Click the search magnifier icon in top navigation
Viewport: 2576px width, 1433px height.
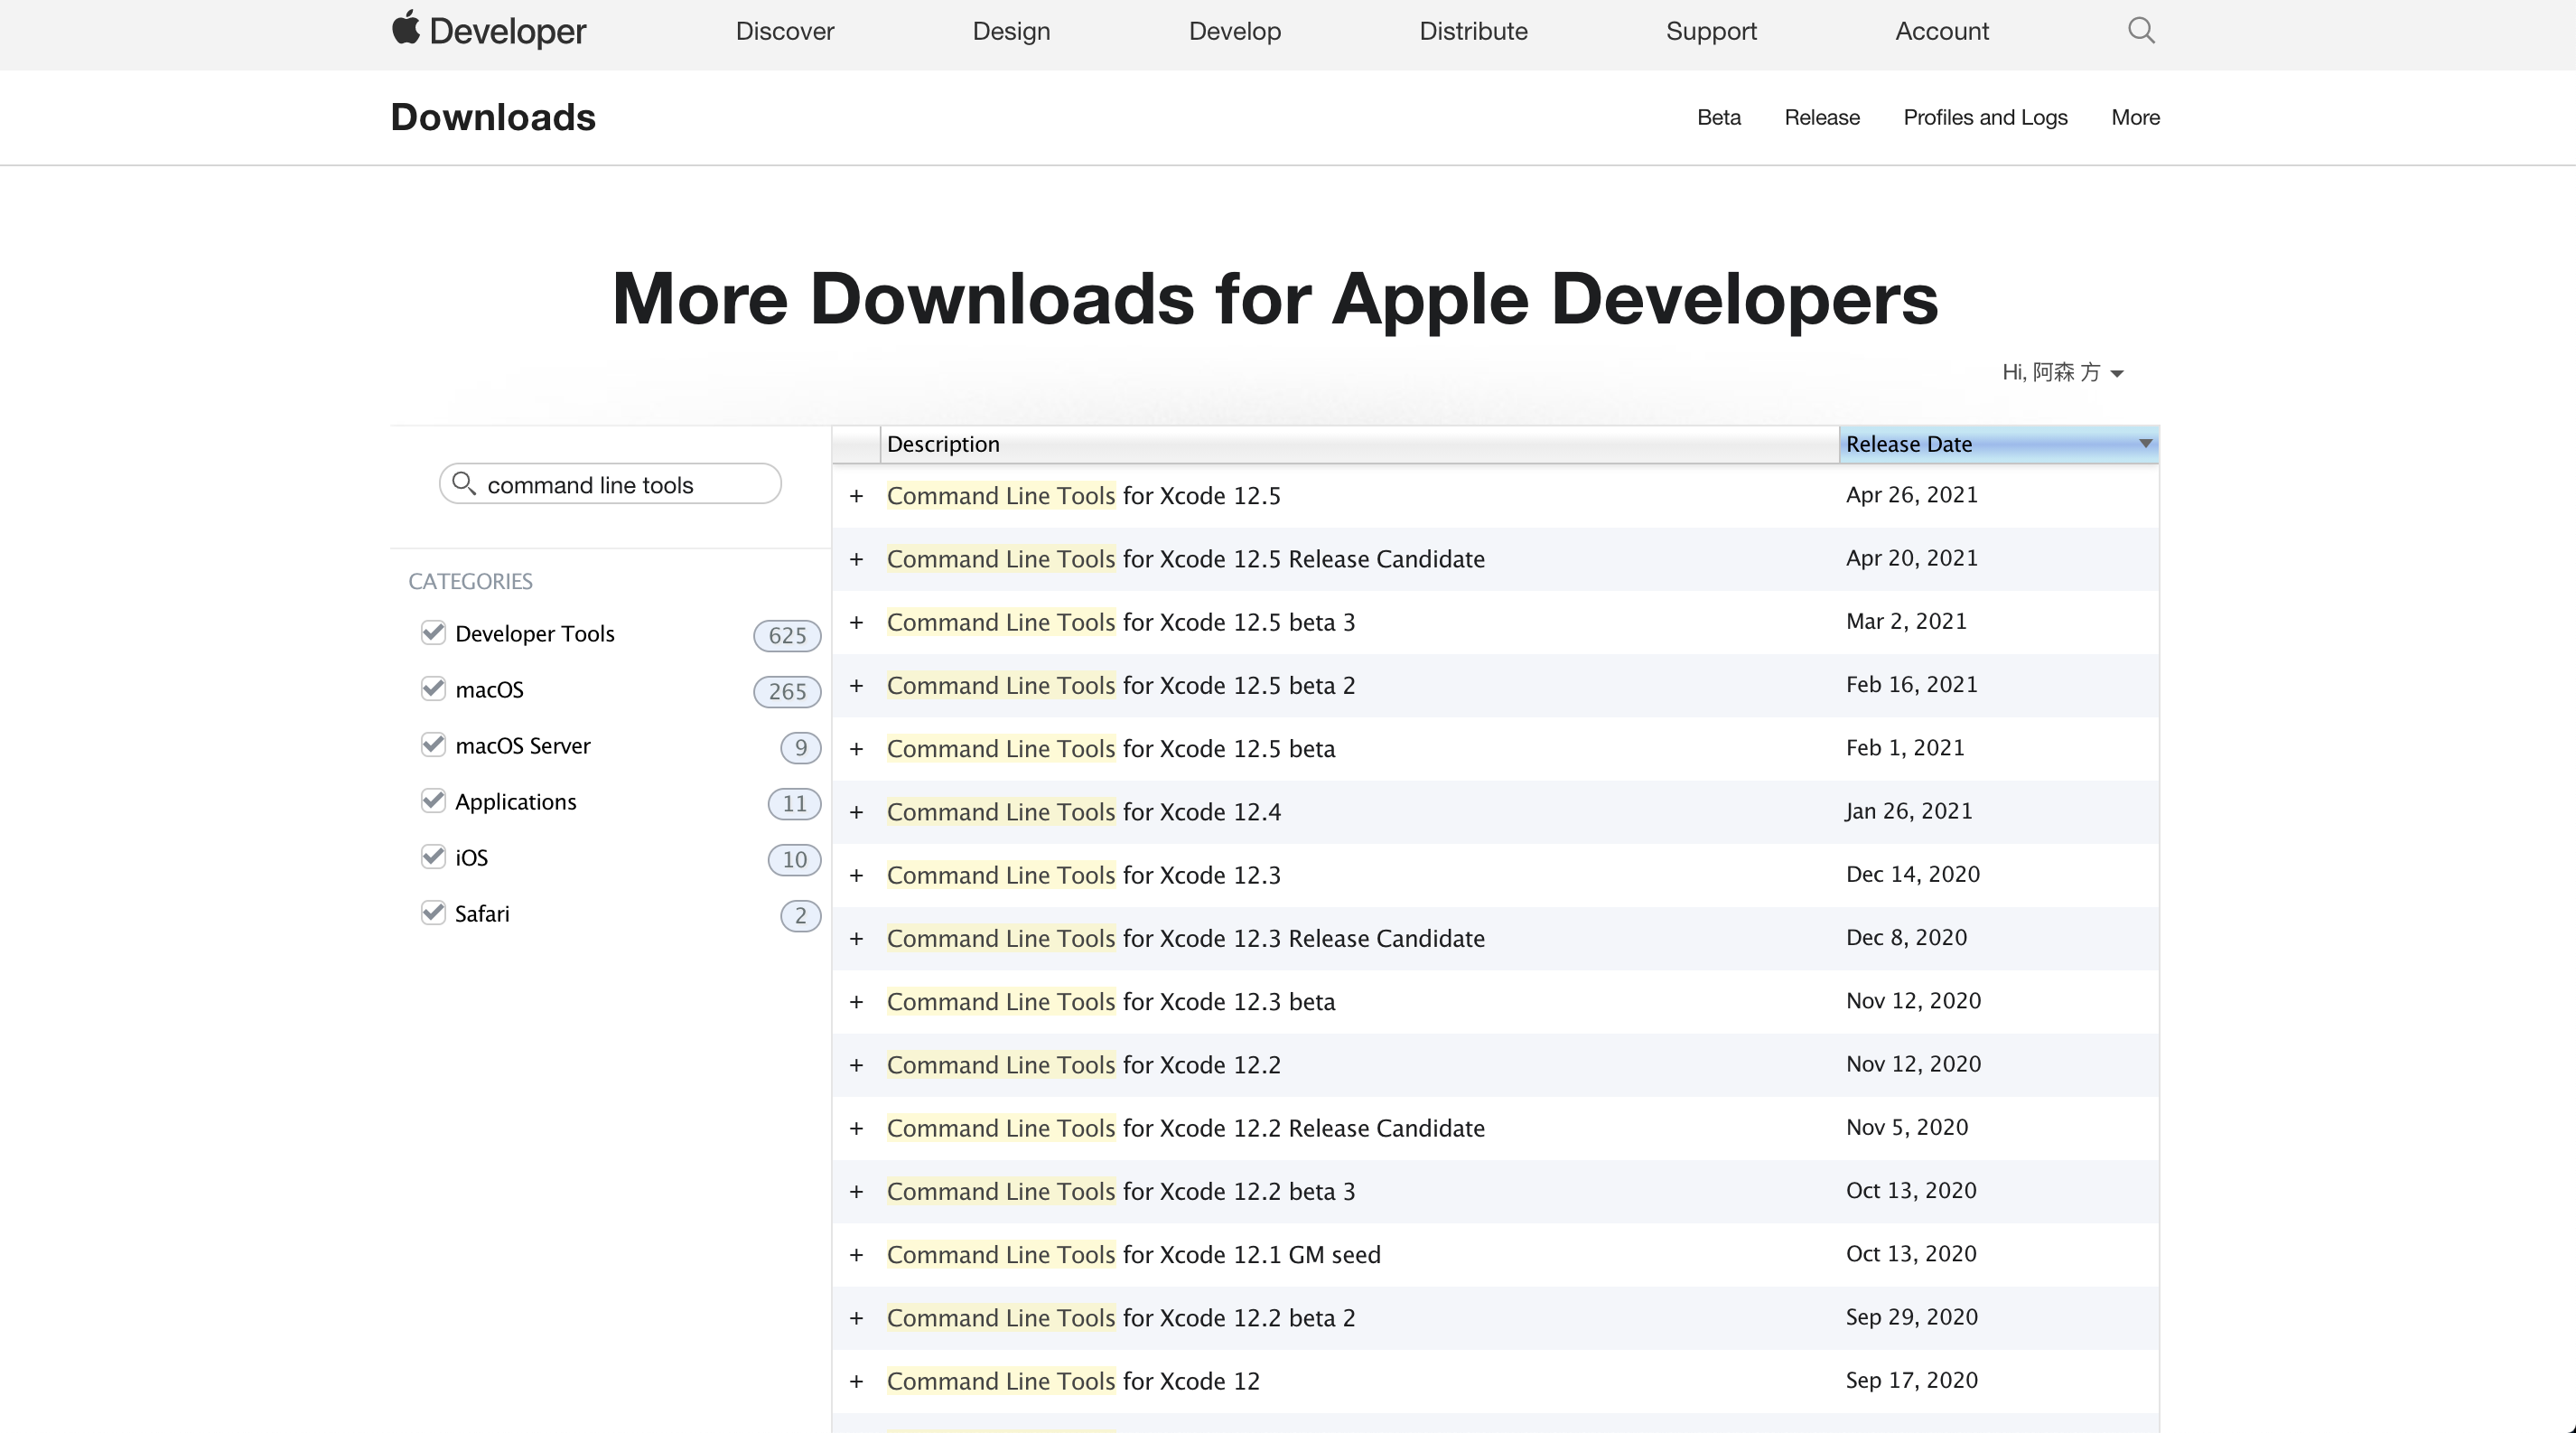(x=2141, y=31)
